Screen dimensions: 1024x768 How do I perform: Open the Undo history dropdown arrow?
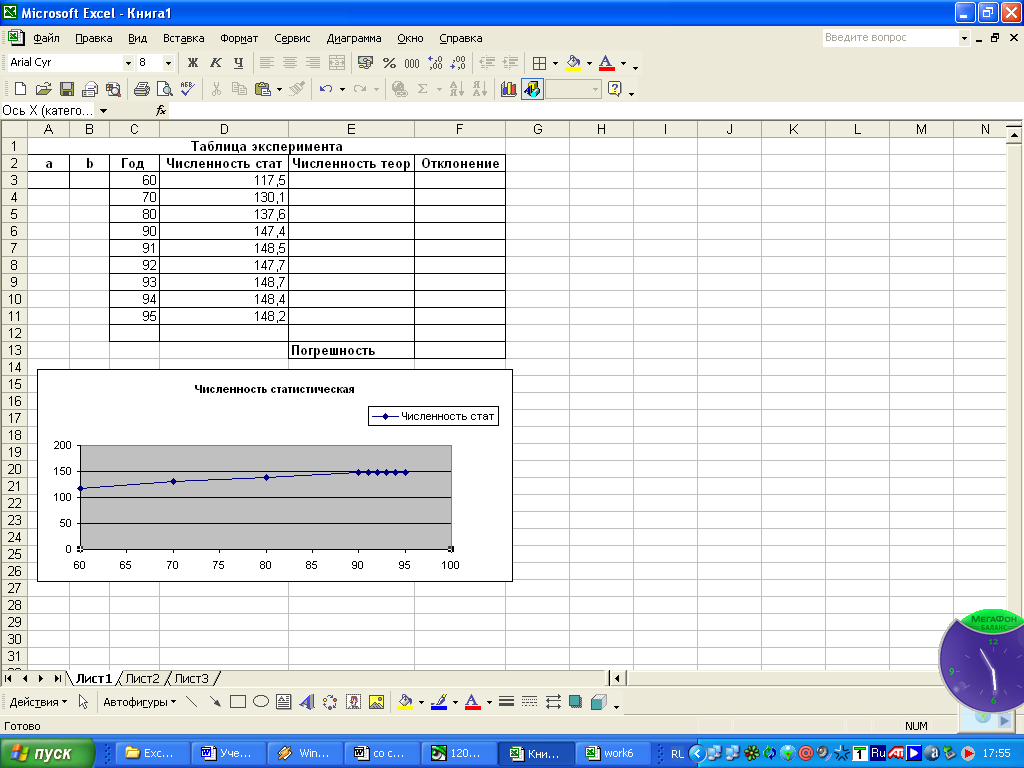pos(342,89)
